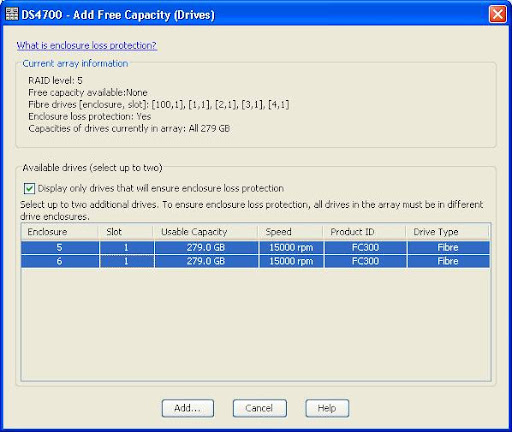
Task: Click 'Enclosure loss protection: Yes' text
Action: coord(89,117)
